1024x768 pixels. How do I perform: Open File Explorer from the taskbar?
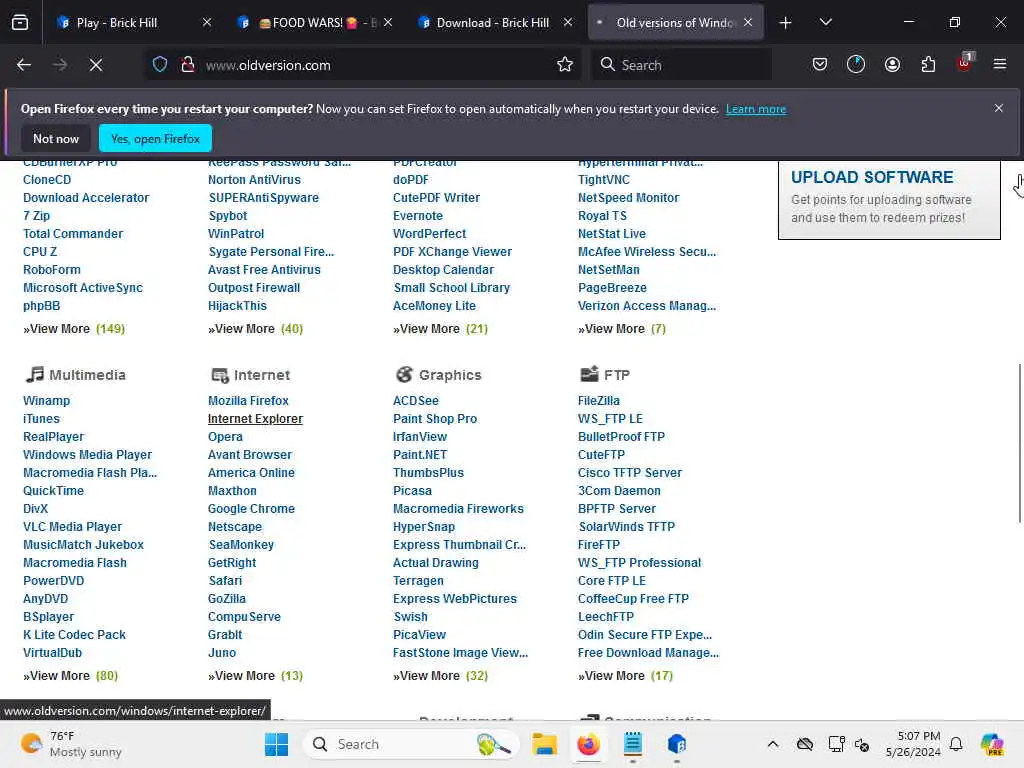pos(544,744)
